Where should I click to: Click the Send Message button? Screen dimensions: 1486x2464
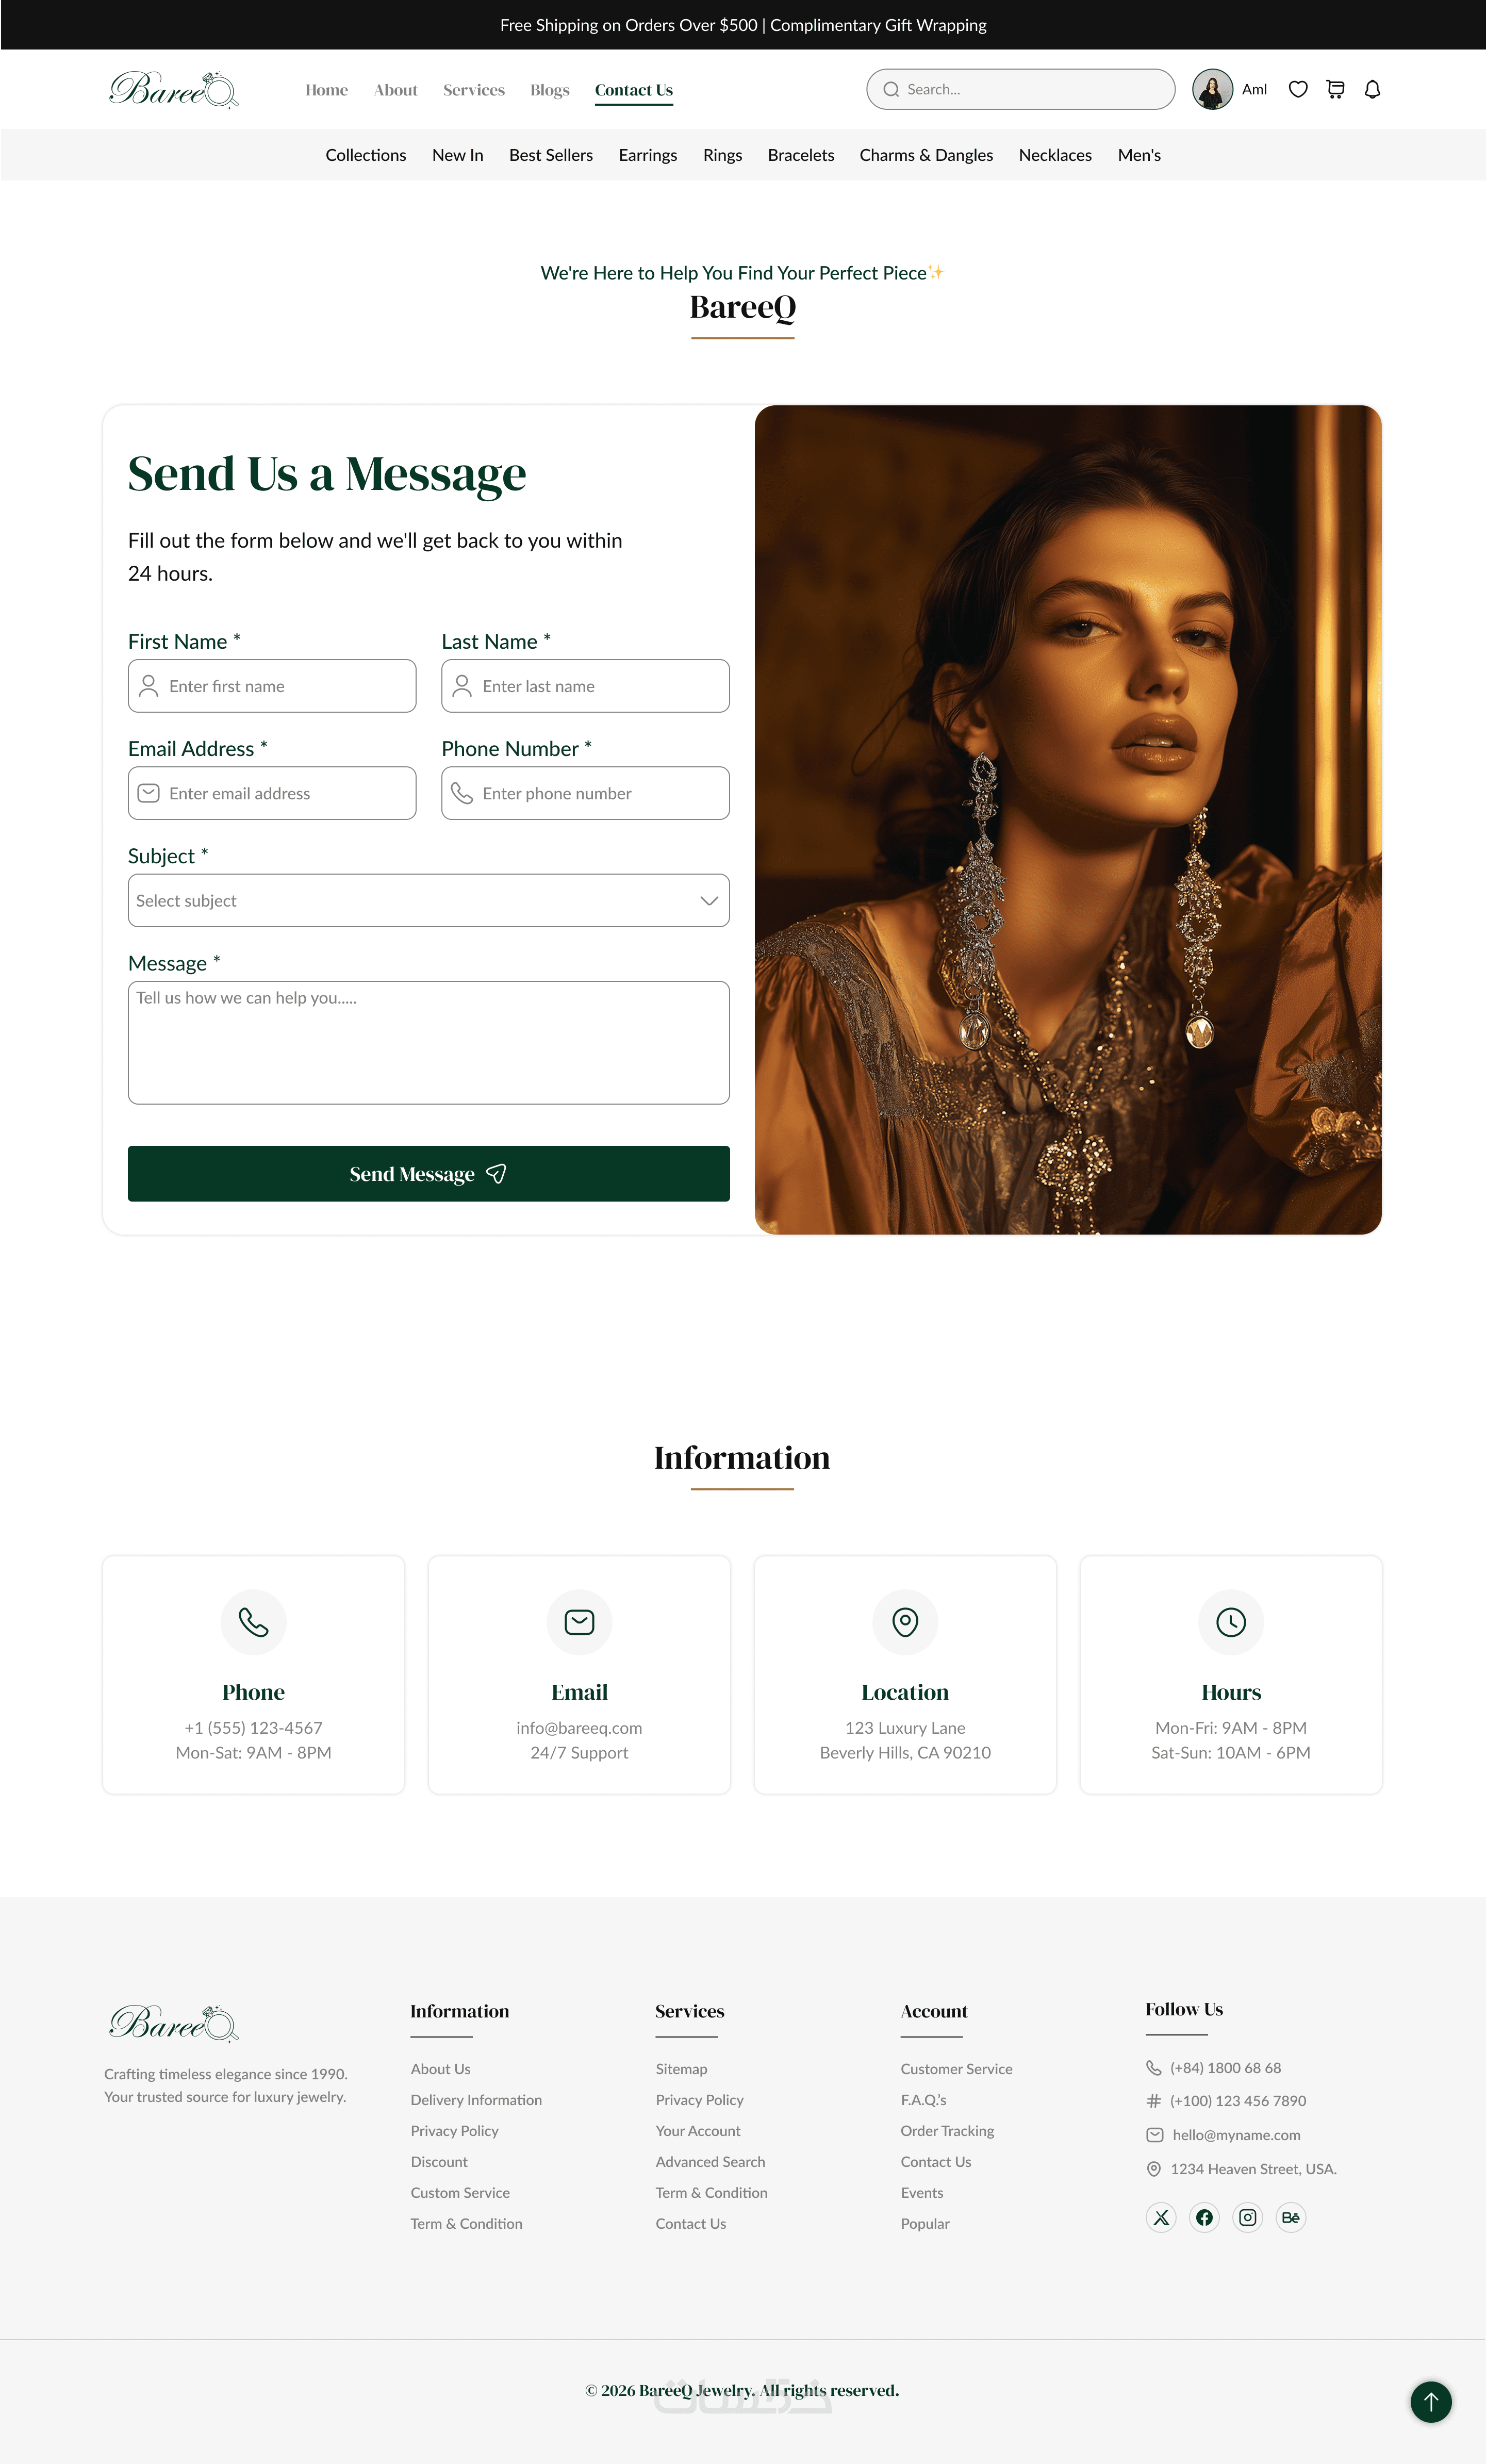point(428,1174)
